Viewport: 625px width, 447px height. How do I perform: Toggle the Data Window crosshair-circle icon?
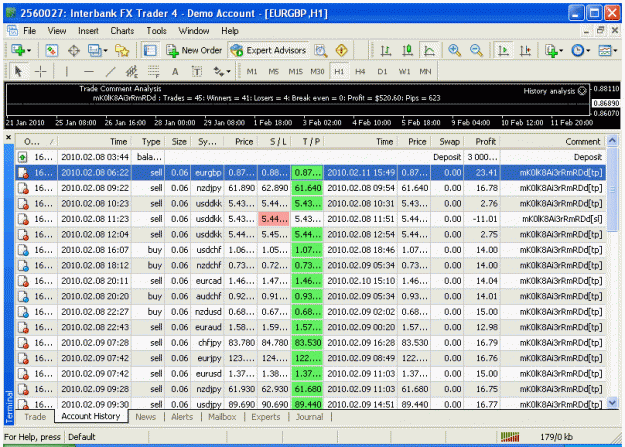click(x=74, y=50)
